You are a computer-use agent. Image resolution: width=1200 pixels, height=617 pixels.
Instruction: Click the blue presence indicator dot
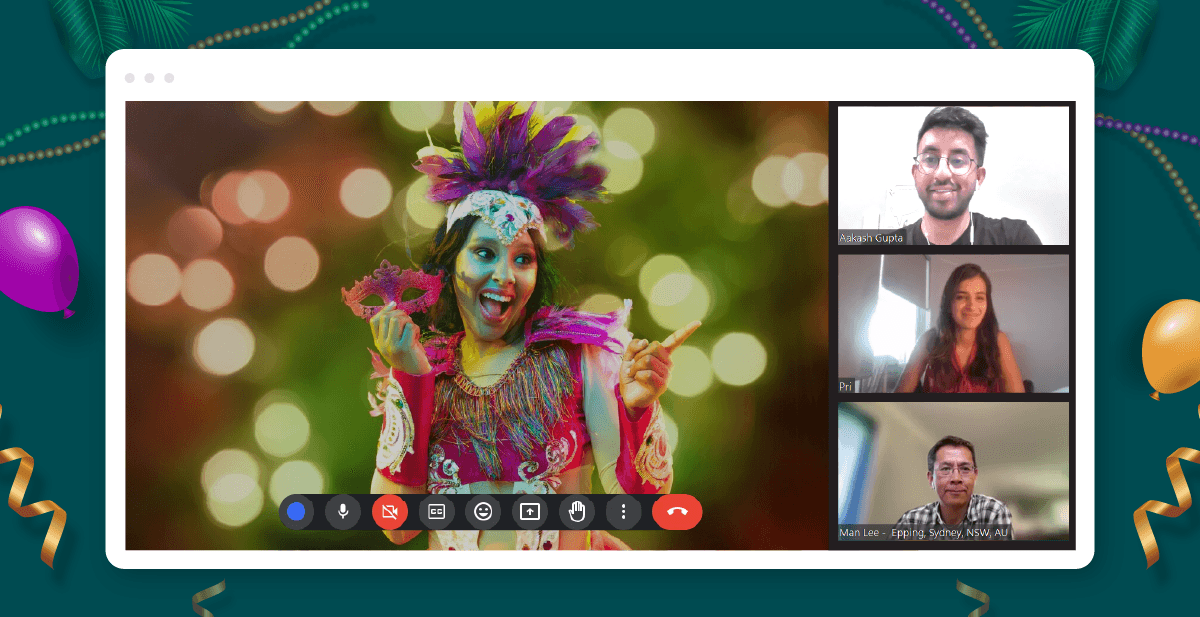click(x=295, y=512)
